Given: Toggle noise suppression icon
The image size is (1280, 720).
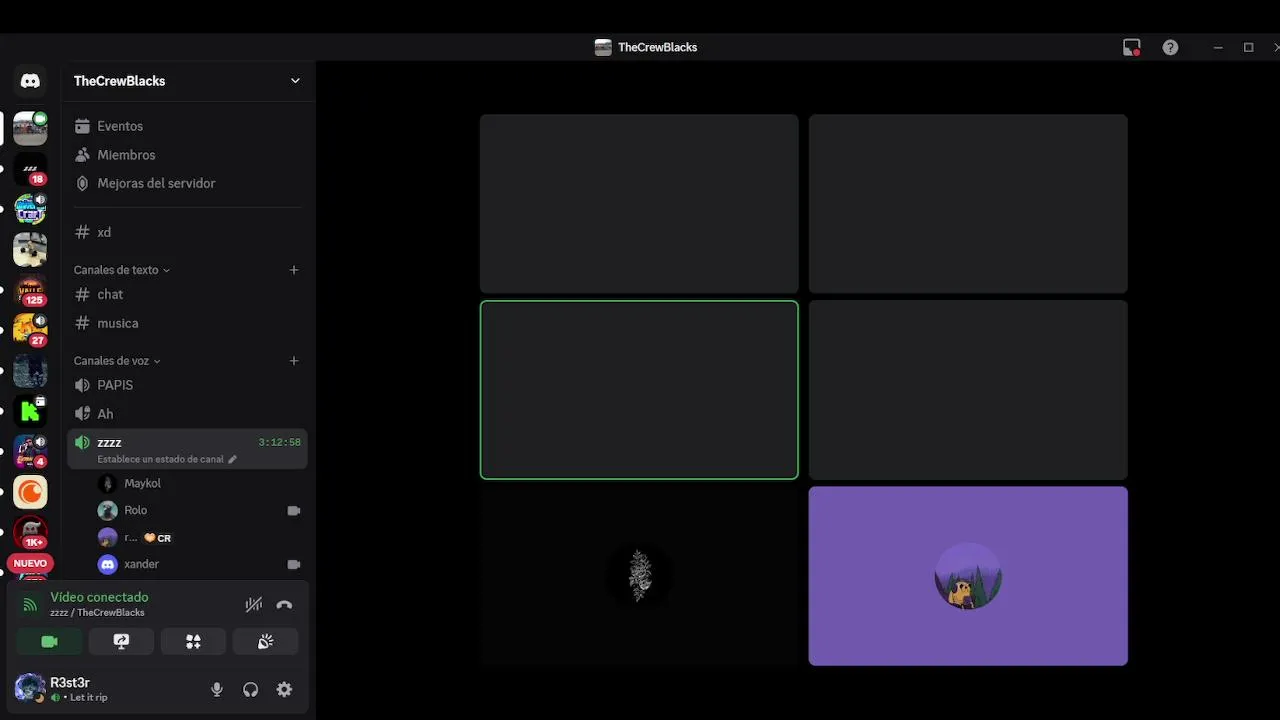Looking at the screenshot, I should click(x=254, y=604).
